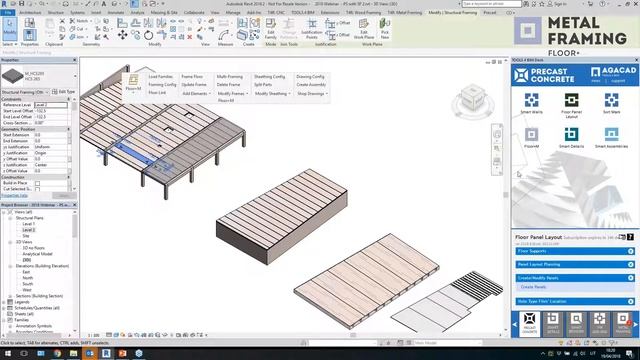Click the Frame Floor button
The height and width of the screenshot is (360, 640).
[192, 77]
